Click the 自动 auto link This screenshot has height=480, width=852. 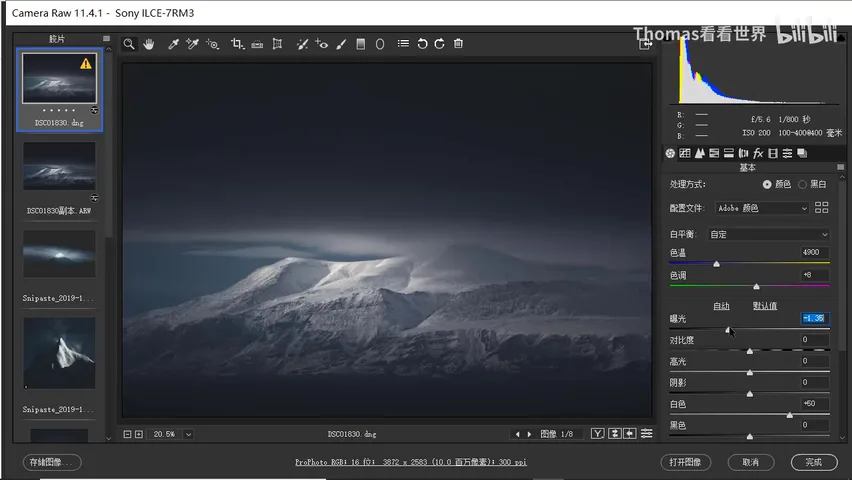click(x=721, y=306)
